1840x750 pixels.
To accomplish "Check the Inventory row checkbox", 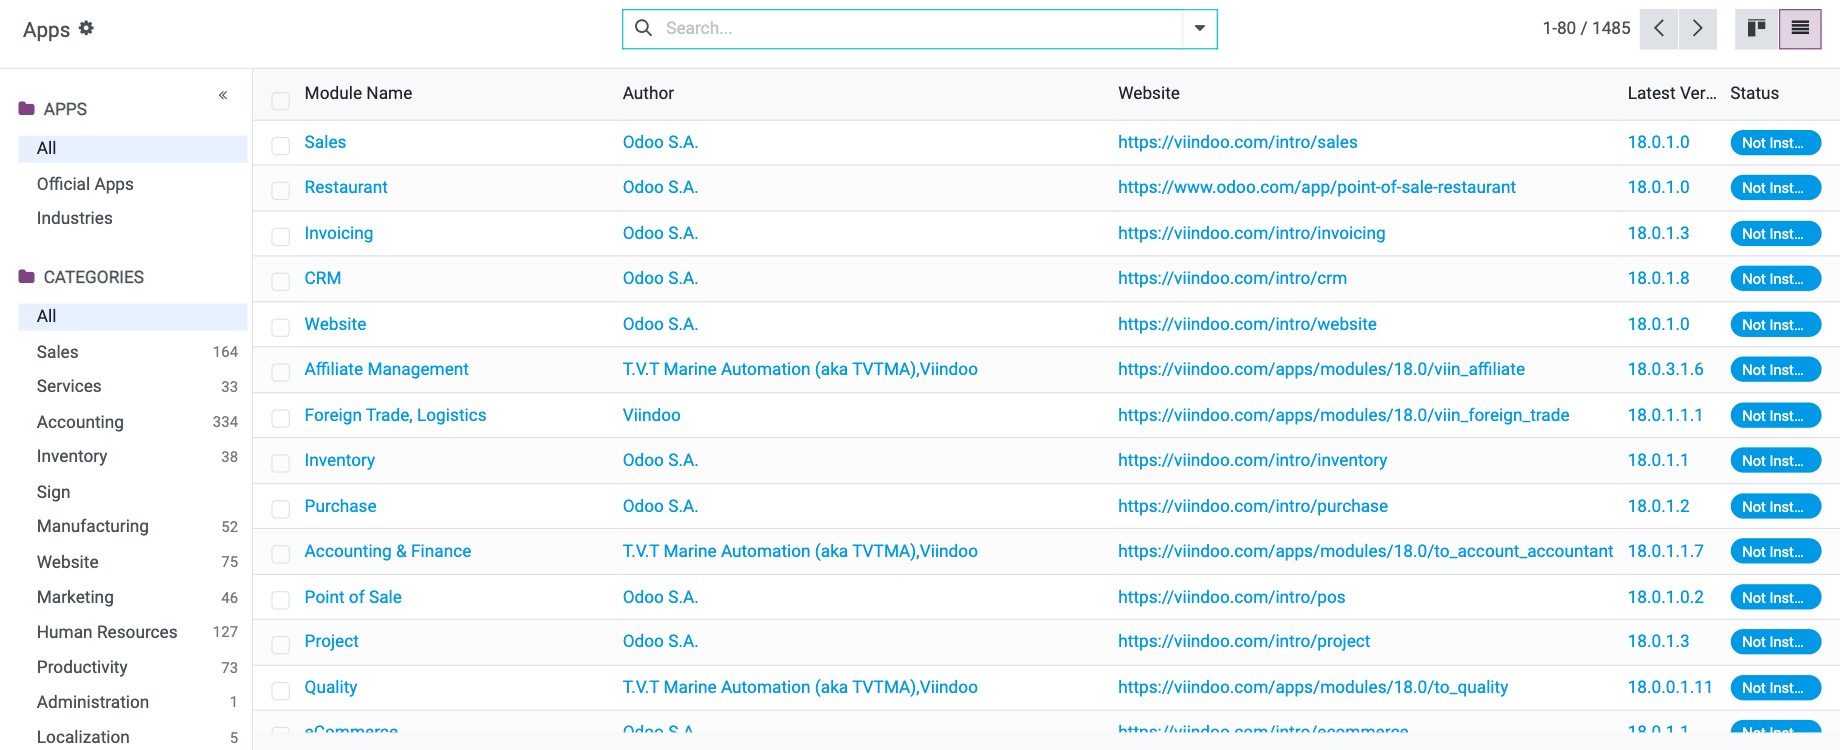I will [281, 464].
